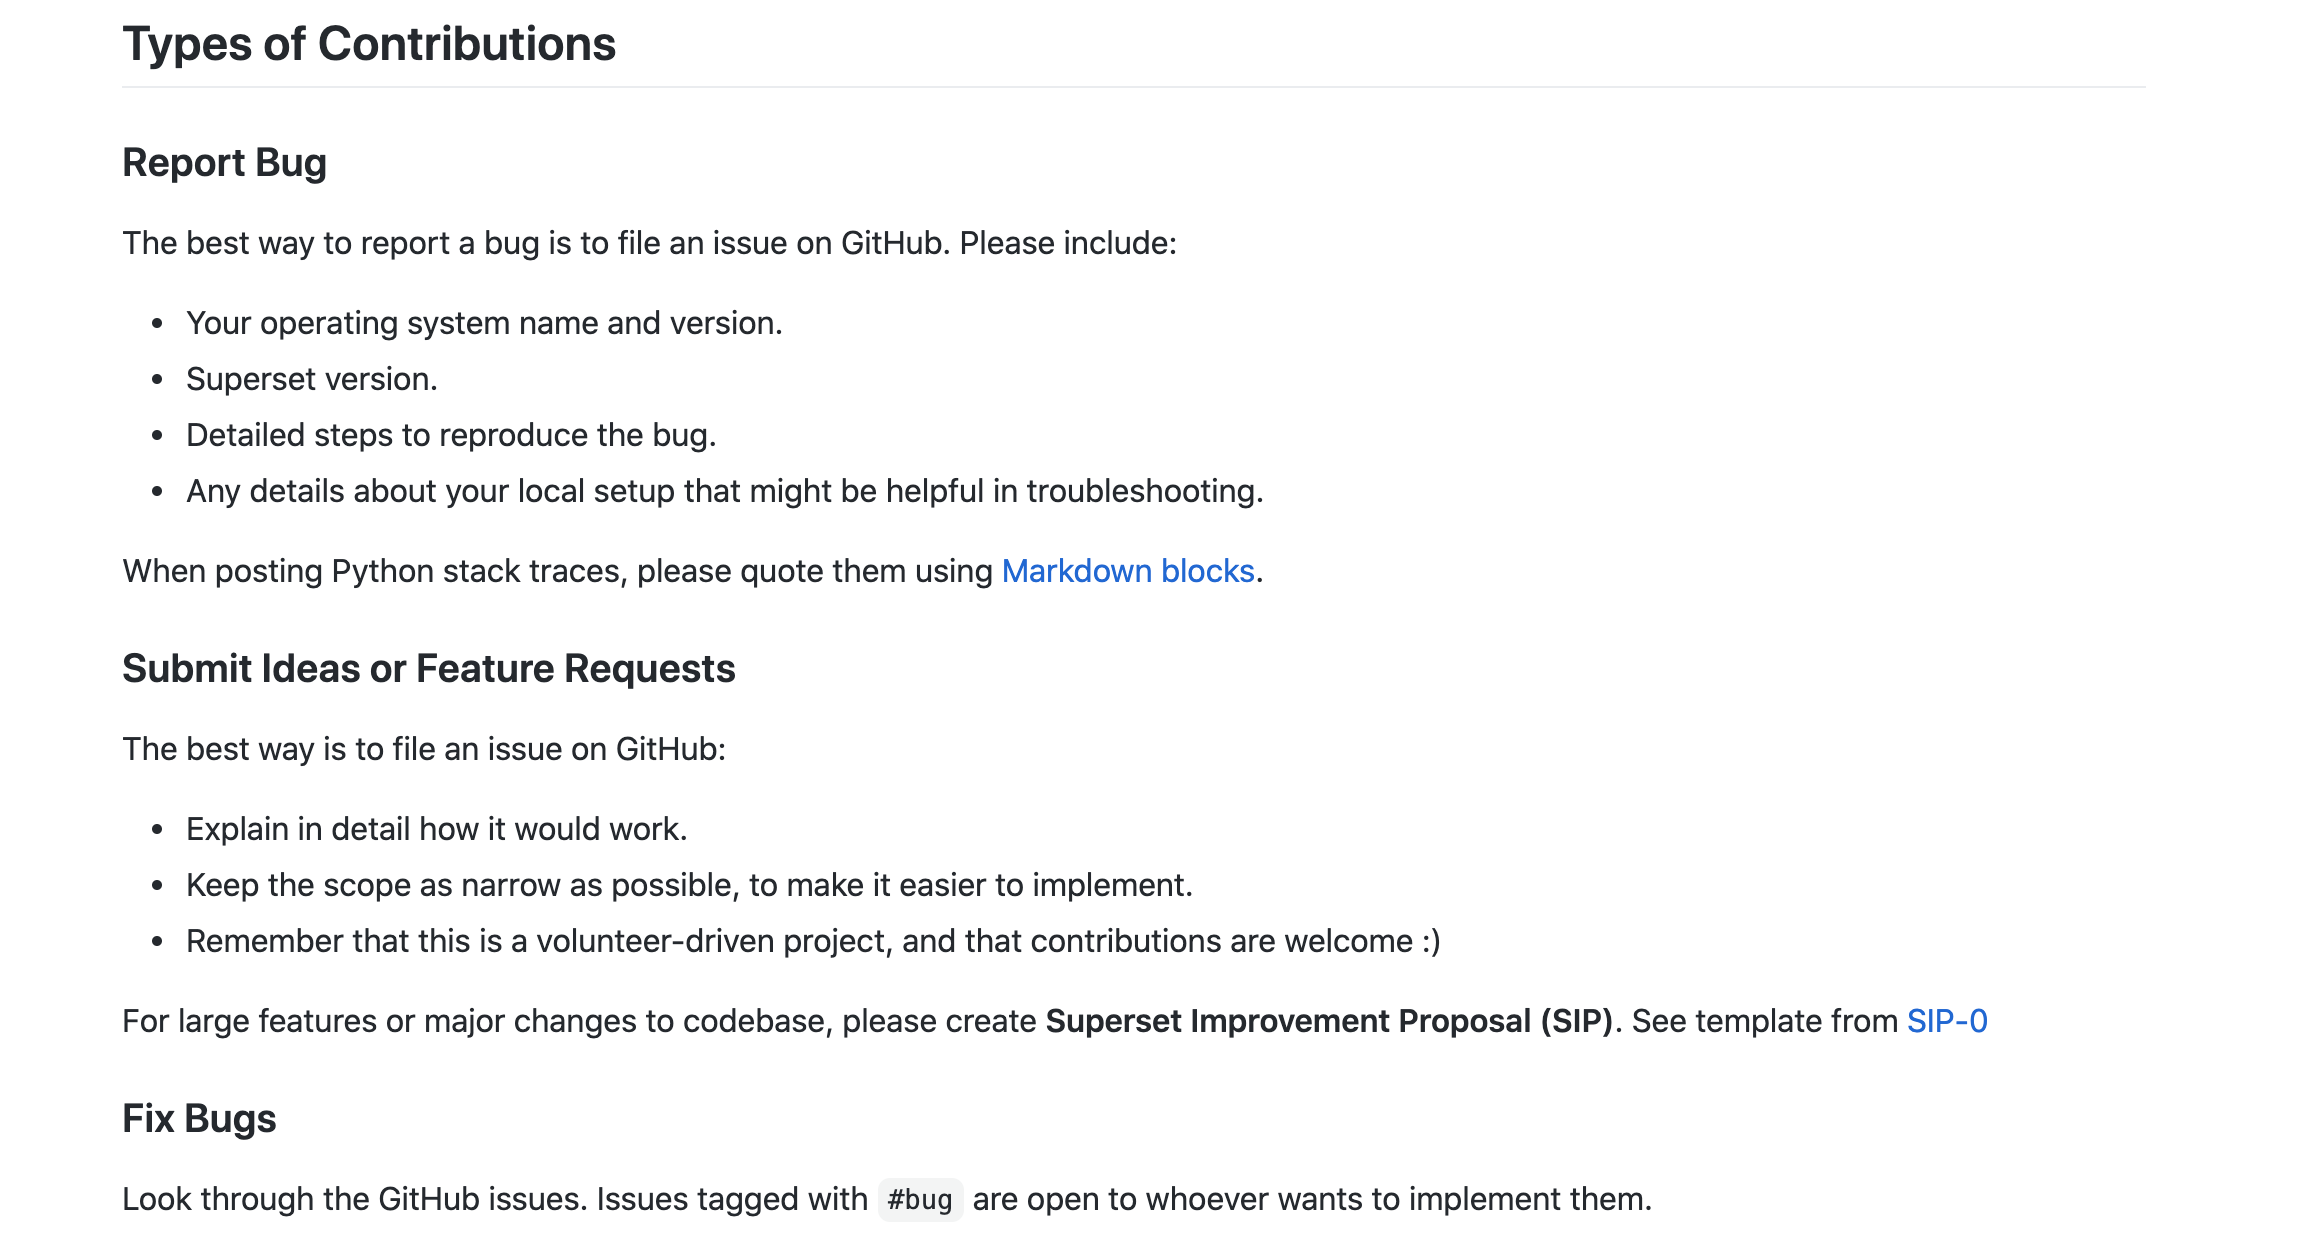Image resolution: width=2304 pixels, height=1240 pixels.
Task: Click the 'For large features or major changes' paragraph
Action: point(580,1021)
